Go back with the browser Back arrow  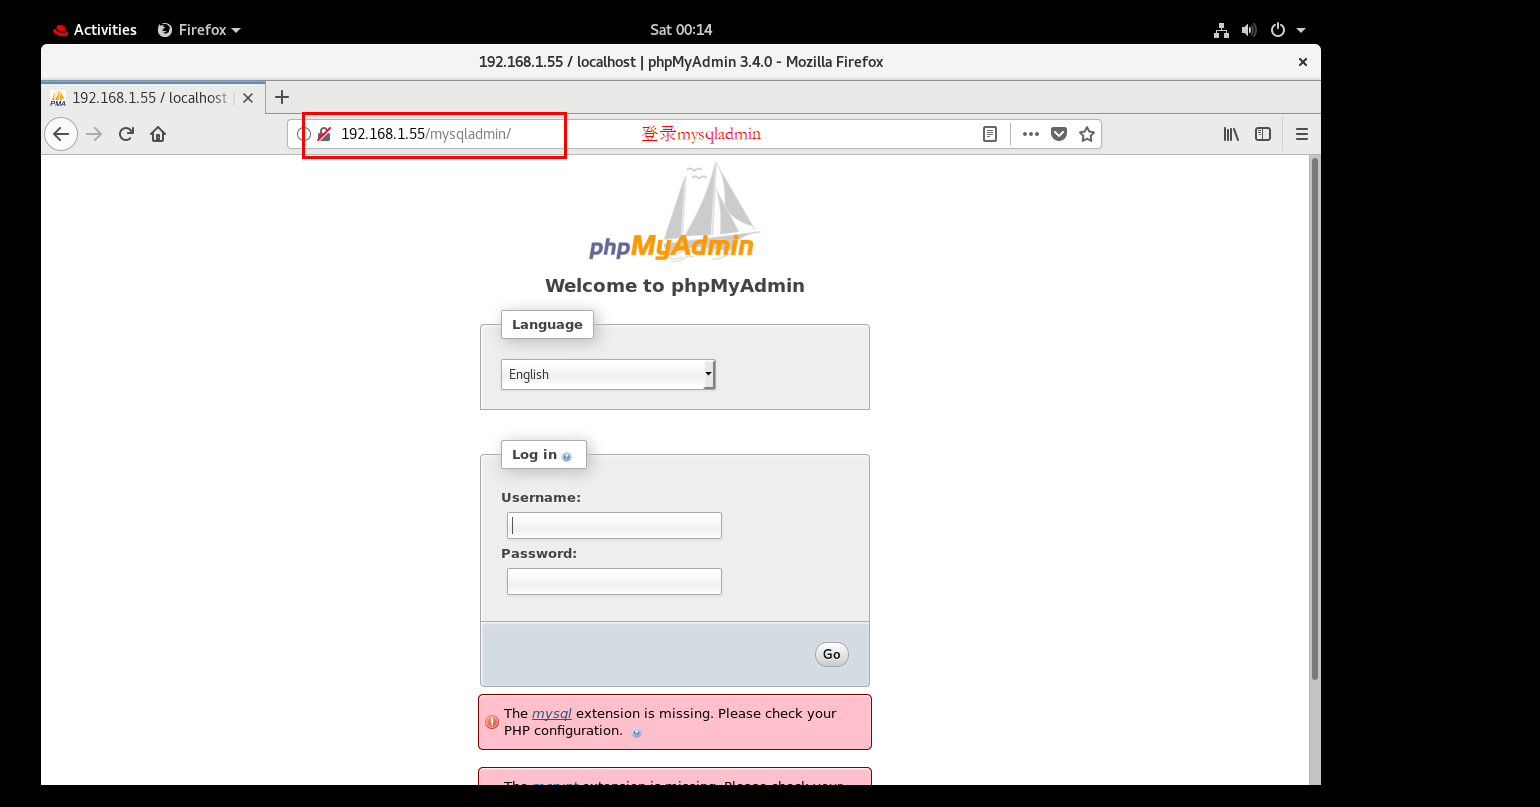point(61,134)
